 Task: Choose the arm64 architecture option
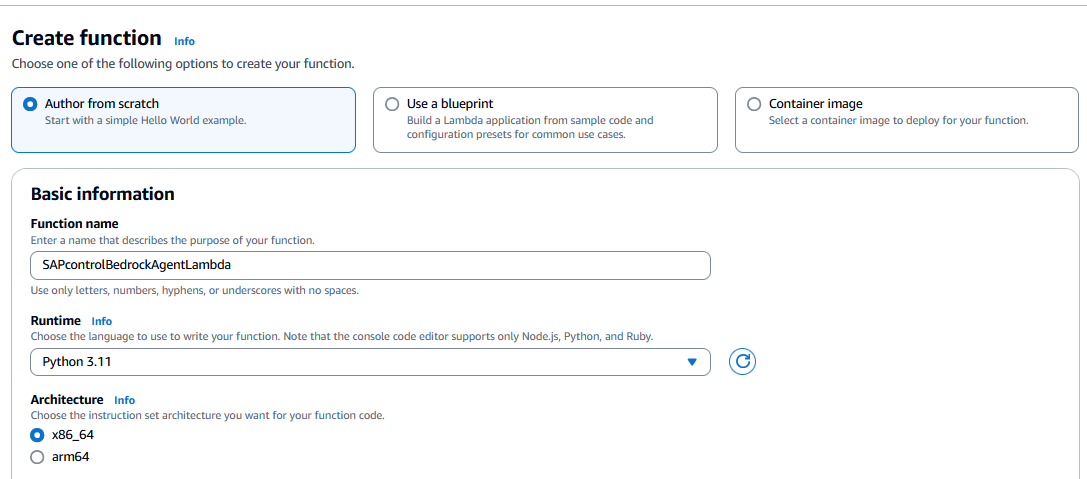37,457
